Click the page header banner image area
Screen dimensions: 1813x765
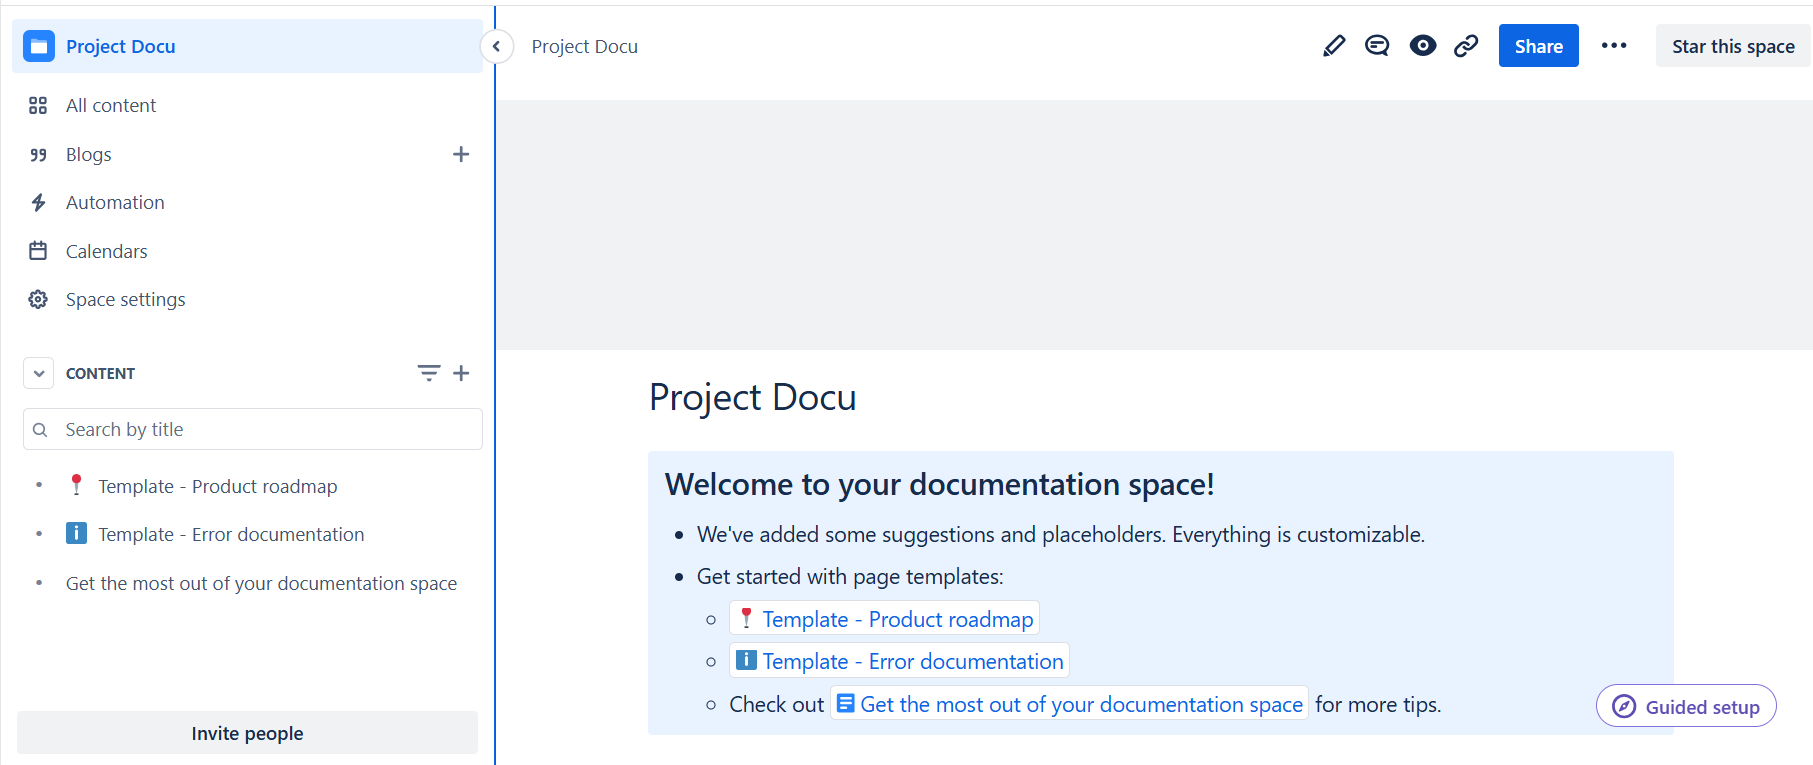tap(1154, 225)
